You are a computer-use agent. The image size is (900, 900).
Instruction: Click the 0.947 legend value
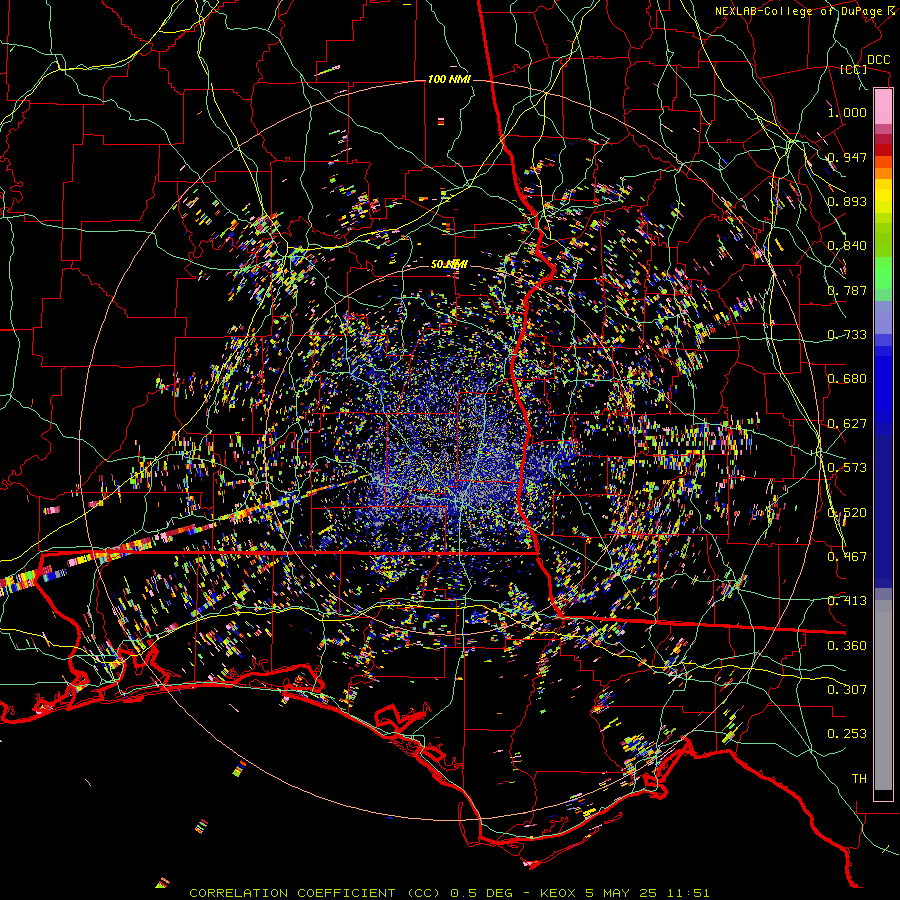click(x=847, y=157)
